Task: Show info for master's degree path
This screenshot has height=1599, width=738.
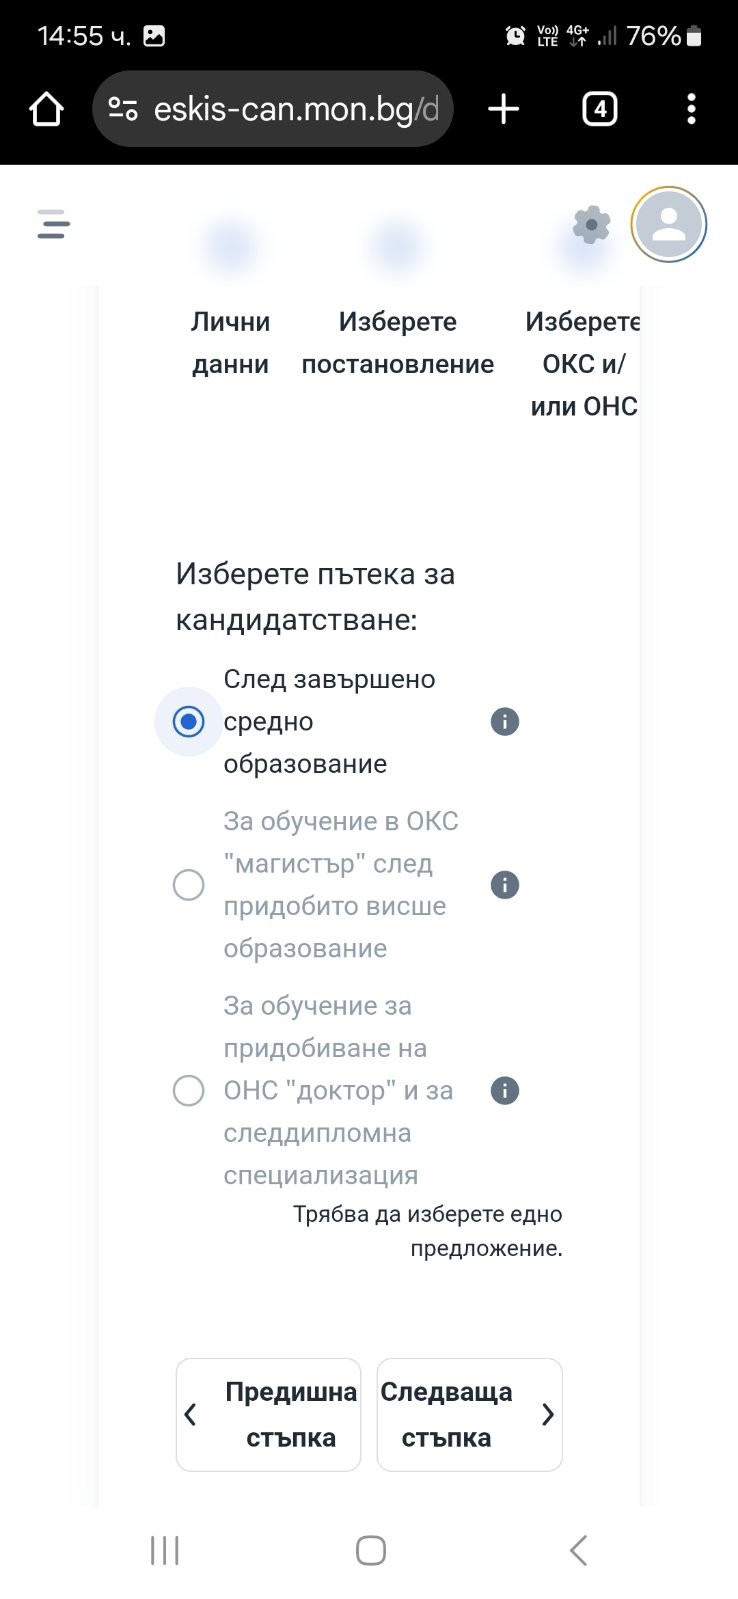Action: tap(505, 885)
